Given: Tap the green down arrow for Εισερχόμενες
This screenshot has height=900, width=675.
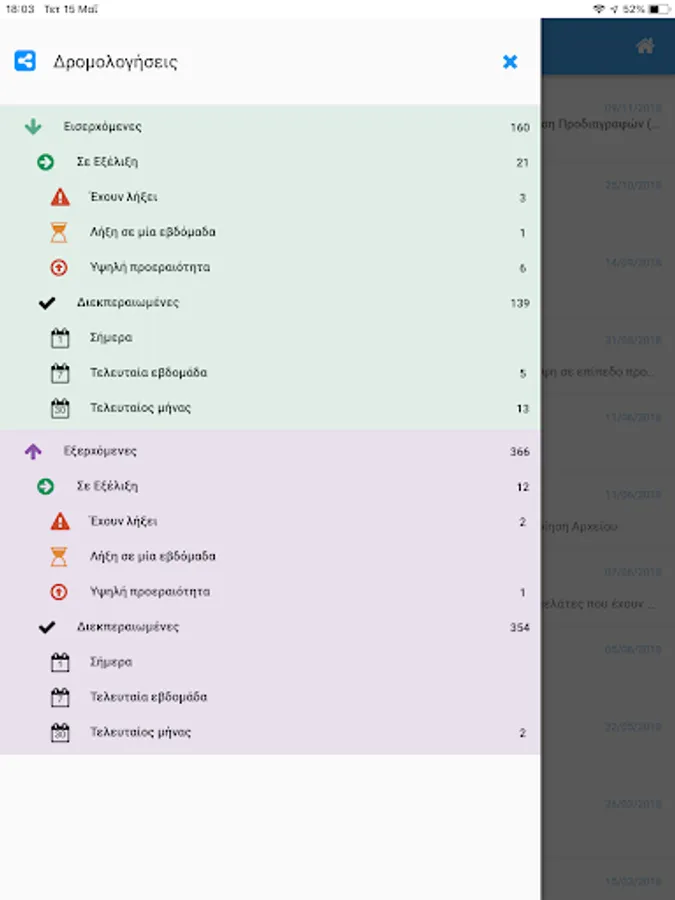Looking at the screenshot, I should point(33,126).
